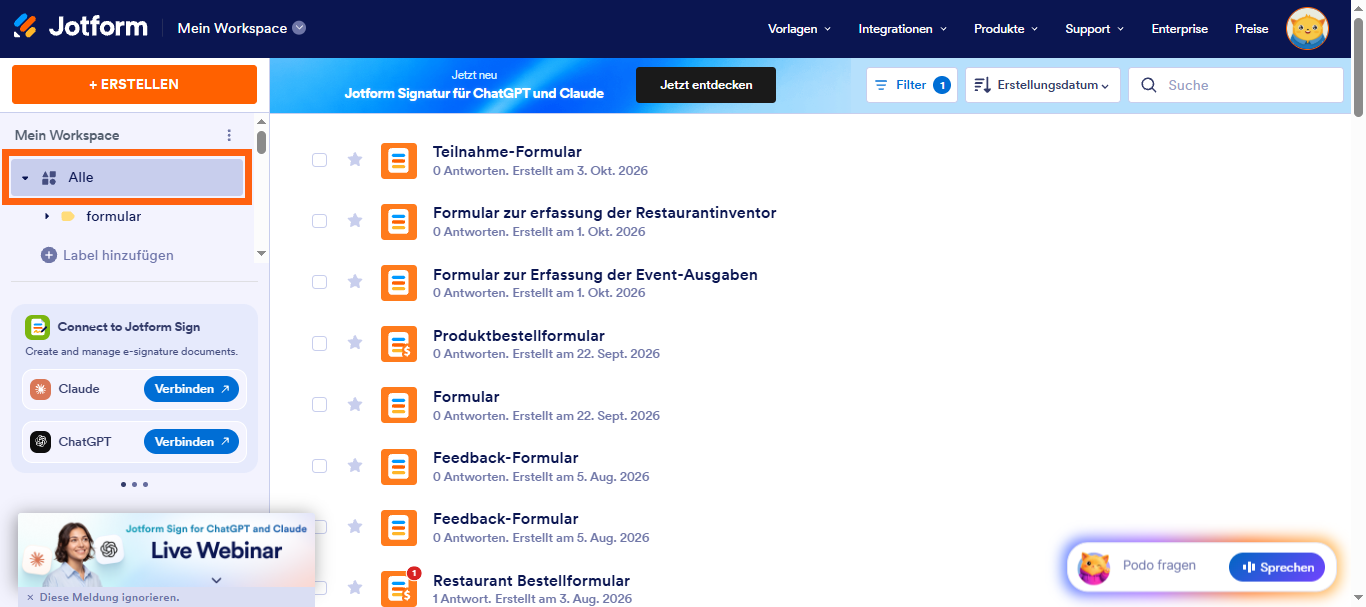Expand the formular folder arrow
This screenshot has height=607, width=1366.
pos(47,216)
